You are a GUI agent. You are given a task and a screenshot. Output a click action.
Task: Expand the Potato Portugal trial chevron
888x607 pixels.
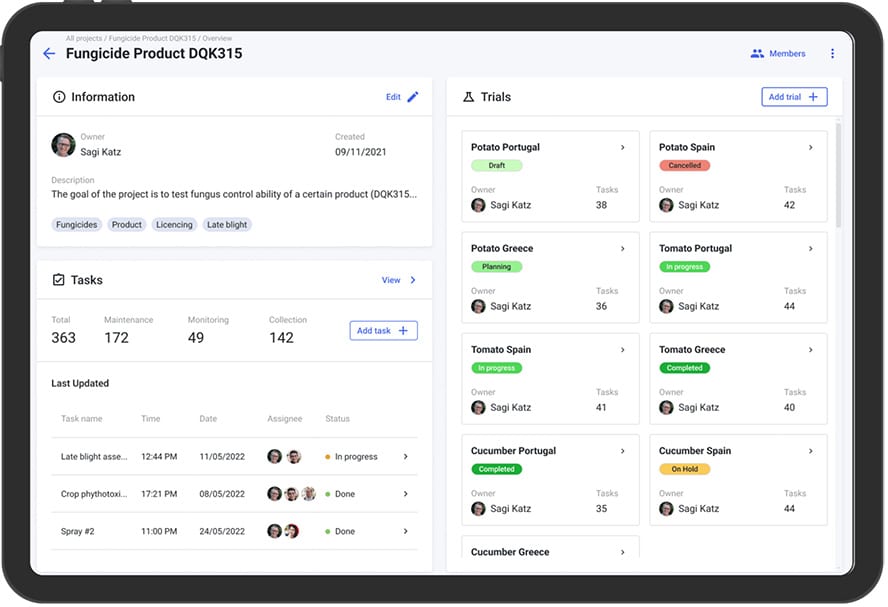coord(622,147)
